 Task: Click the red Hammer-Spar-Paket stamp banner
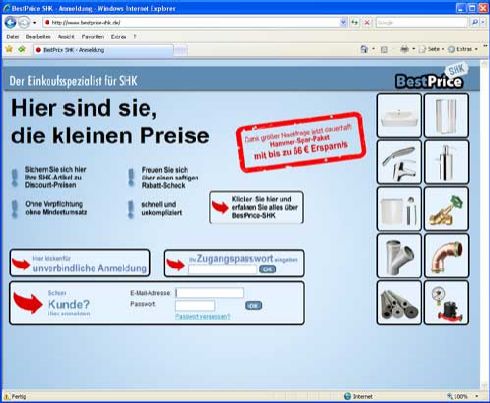click(x=301, y=142)
